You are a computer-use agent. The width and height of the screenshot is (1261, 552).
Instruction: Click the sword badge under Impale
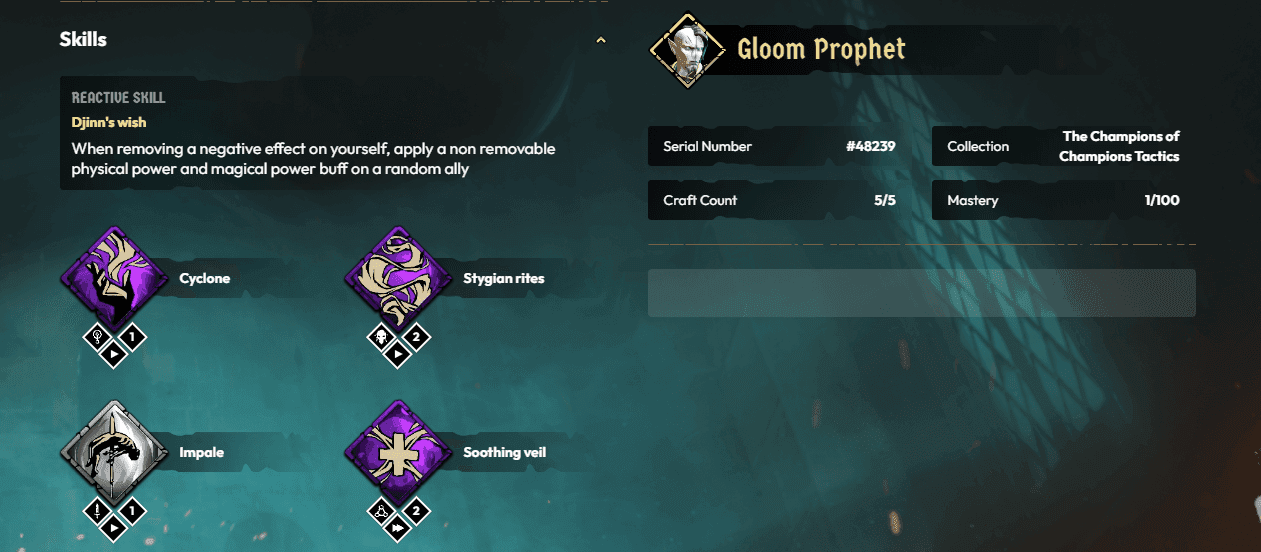(97, 512)
